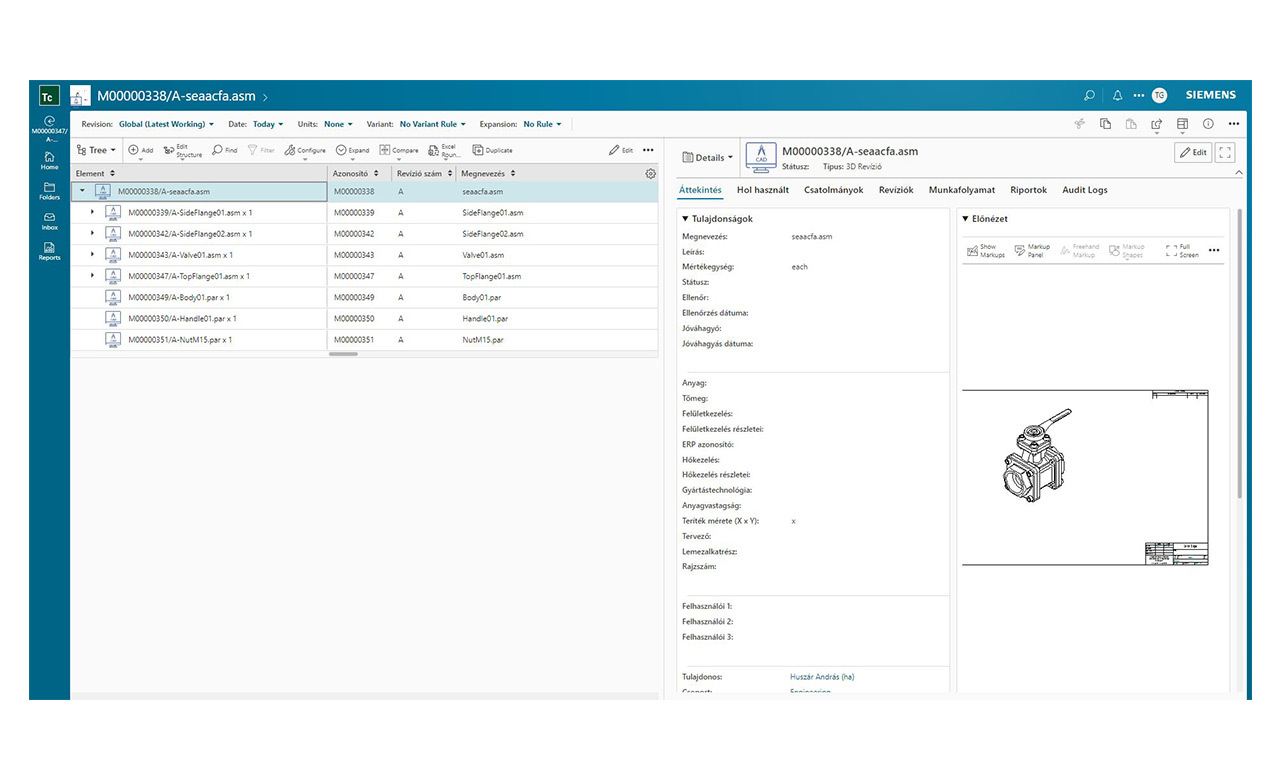Open notifications bell icon
Screen dimensions: 1280x780
click(x=1117, y=96)
